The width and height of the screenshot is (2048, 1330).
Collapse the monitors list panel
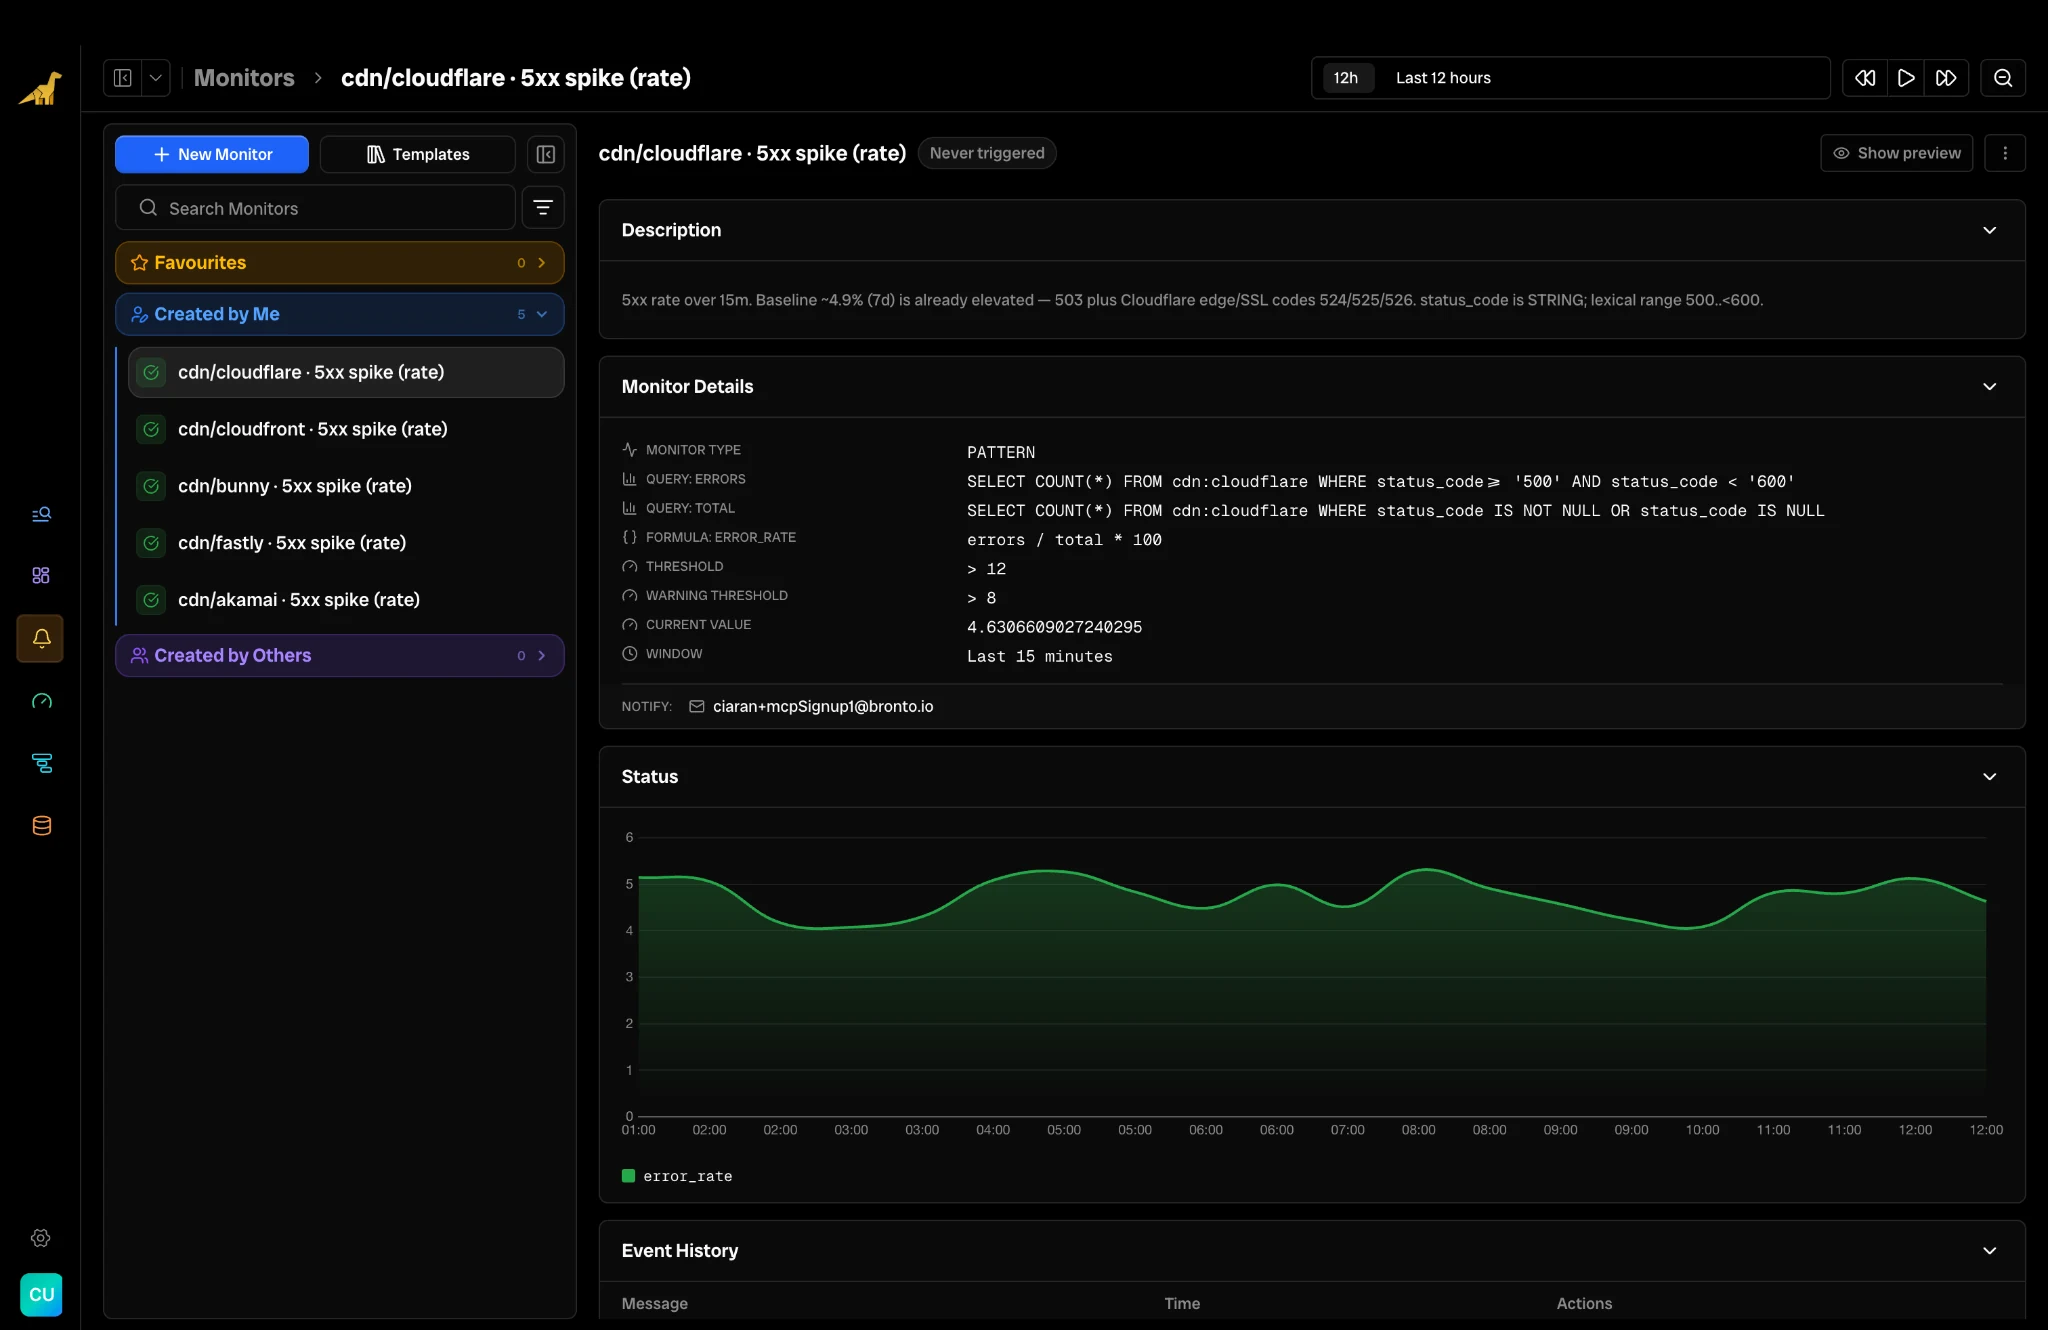546,154
